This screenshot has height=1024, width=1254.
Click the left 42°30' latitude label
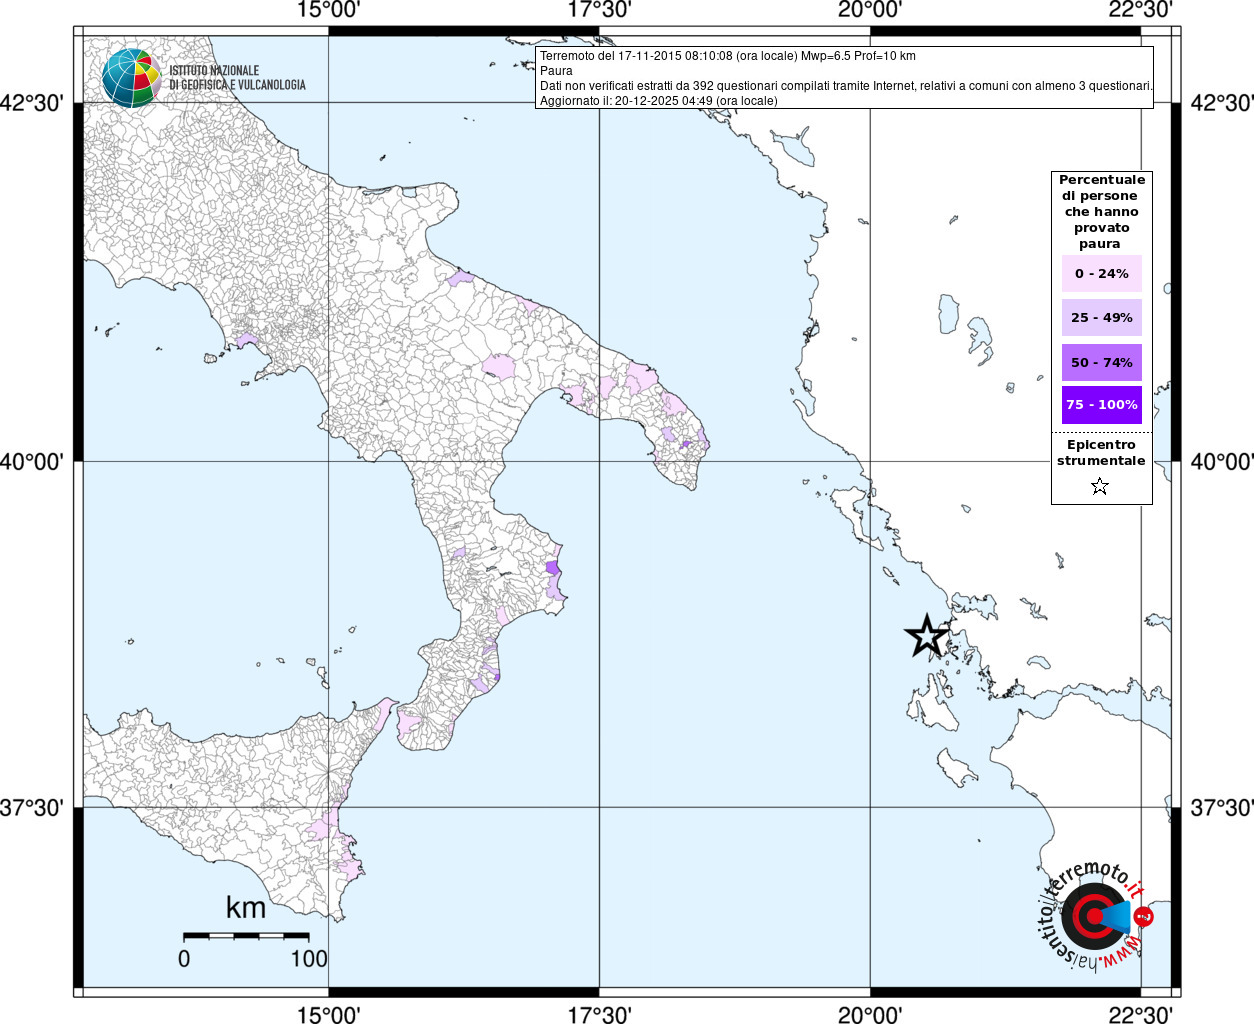[32, 103]
